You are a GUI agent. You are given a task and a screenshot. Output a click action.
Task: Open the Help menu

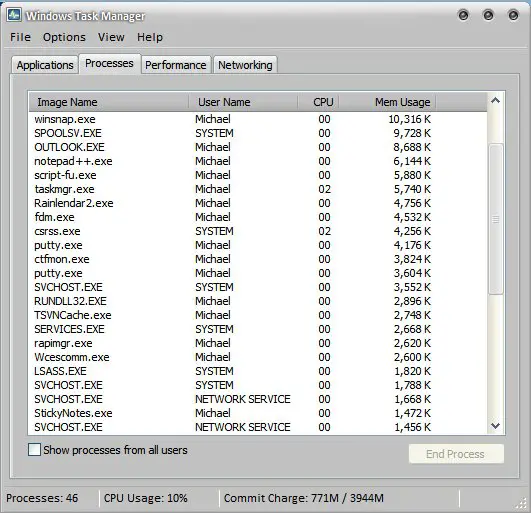[x=150, y=37]
